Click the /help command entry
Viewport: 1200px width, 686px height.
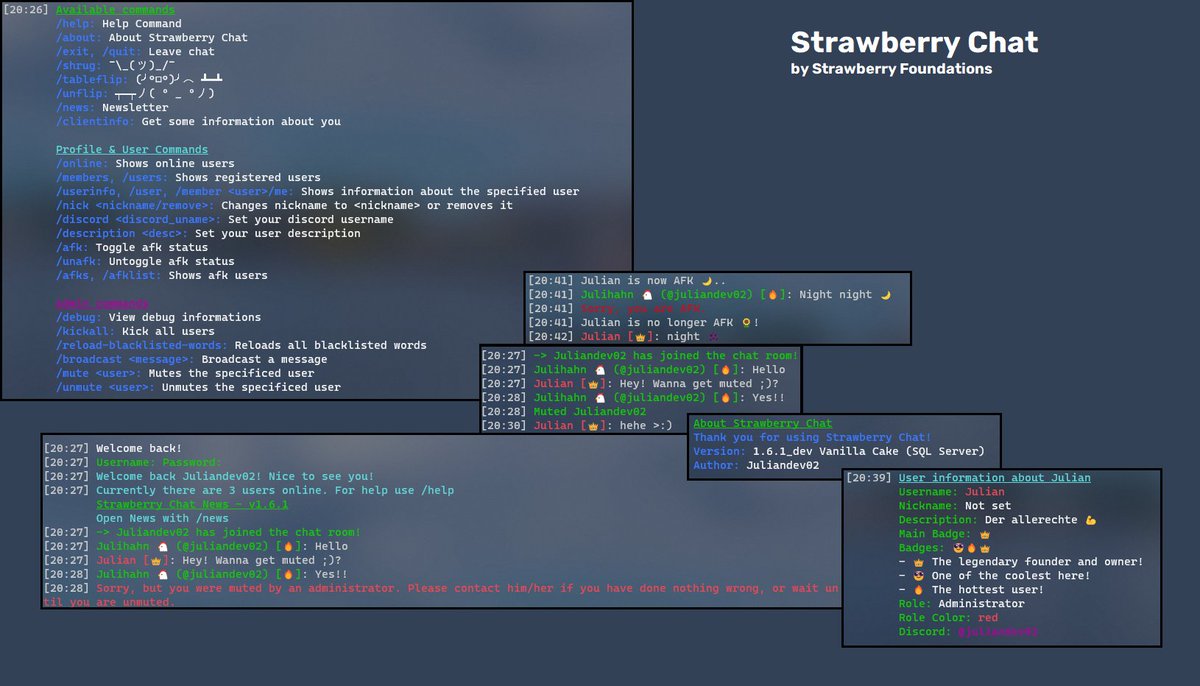tap(119, 24)
